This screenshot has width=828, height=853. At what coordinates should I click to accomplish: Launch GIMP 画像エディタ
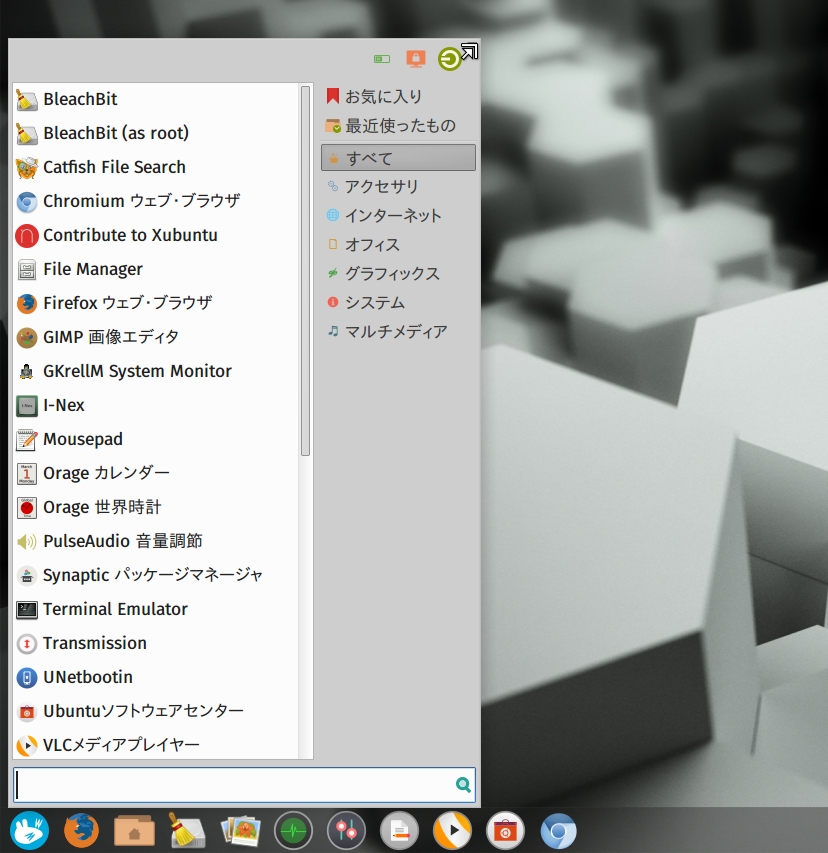point(110,337)
